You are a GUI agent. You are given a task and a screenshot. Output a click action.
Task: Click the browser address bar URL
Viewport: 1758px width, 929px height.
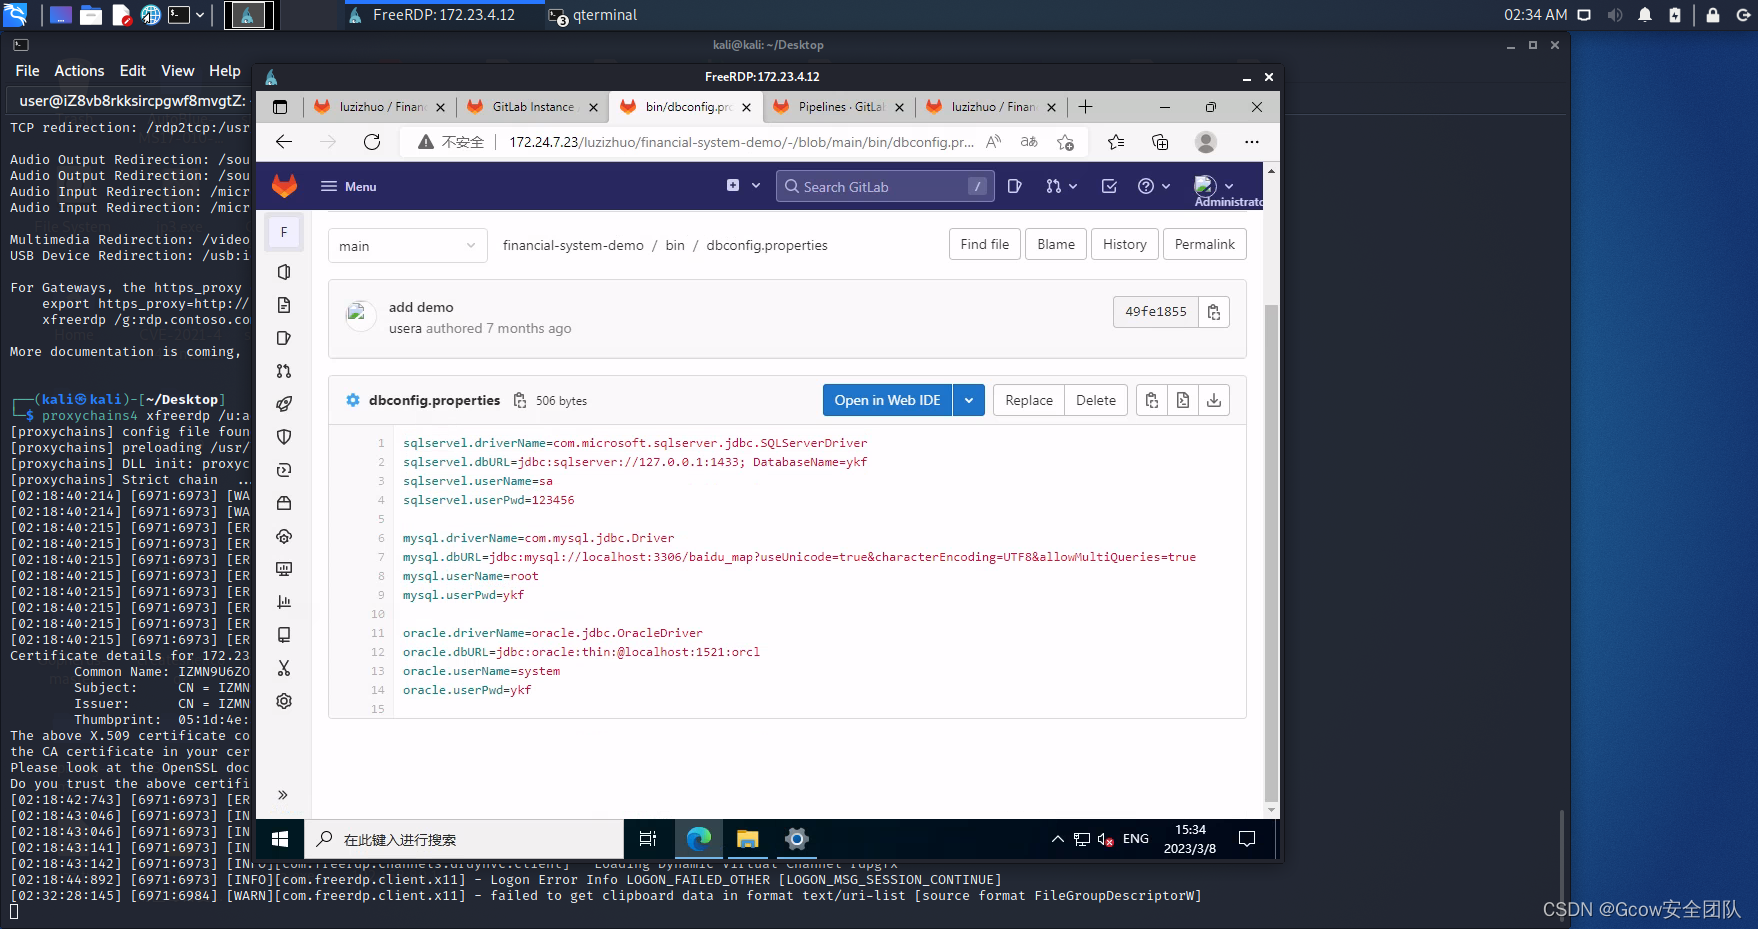tap(741, 142)
